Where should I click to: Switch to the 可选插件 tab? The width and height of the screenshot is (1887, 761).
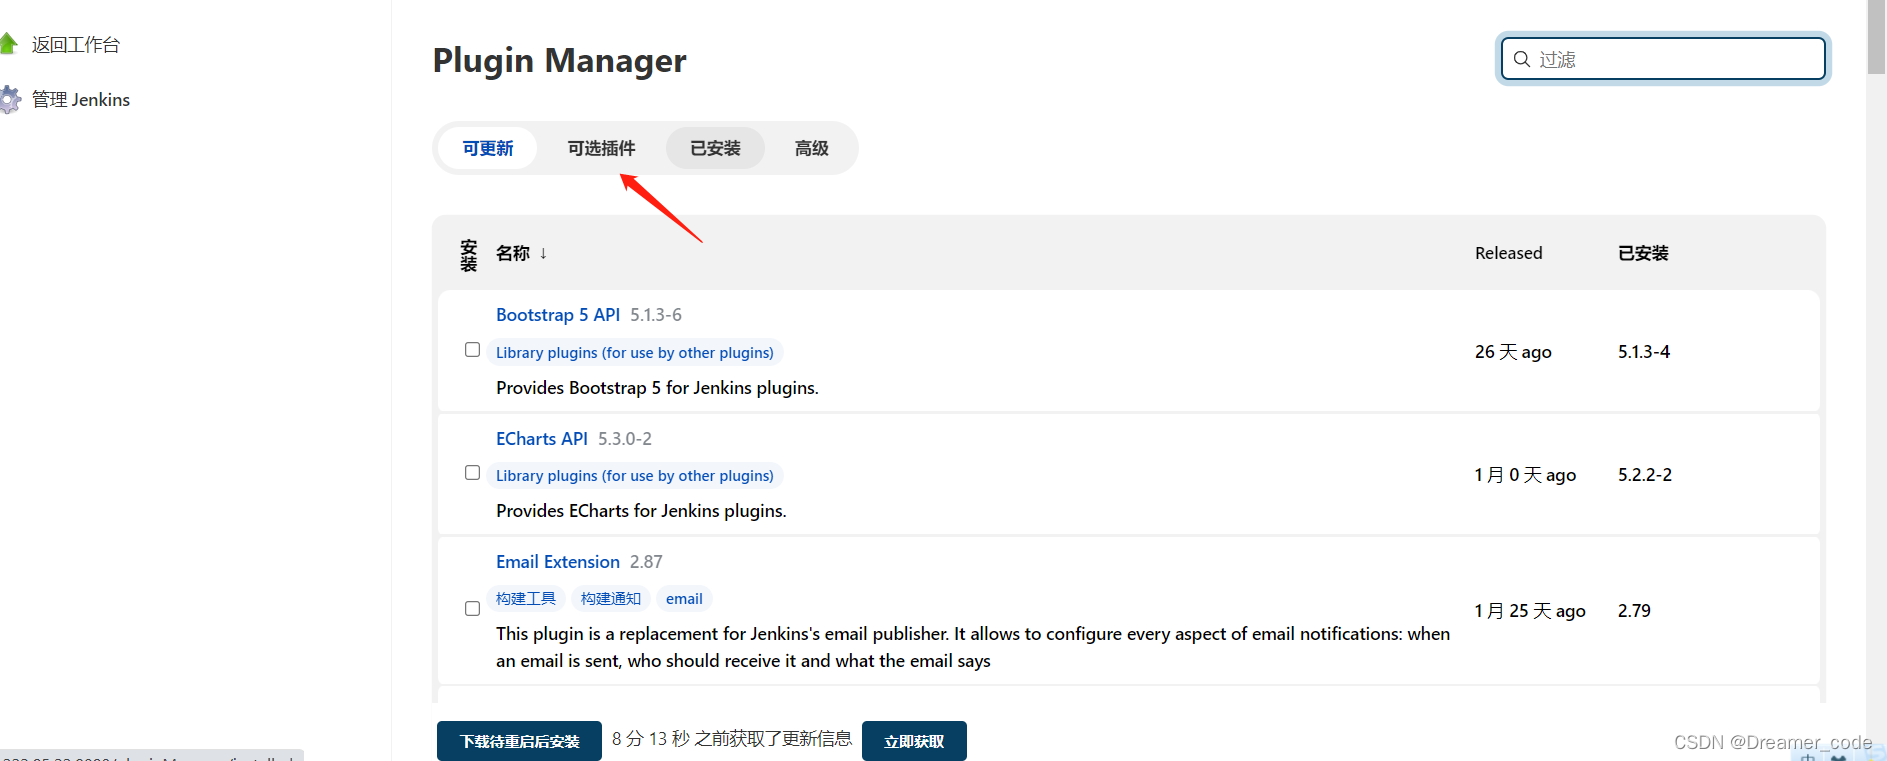(601, 148)
